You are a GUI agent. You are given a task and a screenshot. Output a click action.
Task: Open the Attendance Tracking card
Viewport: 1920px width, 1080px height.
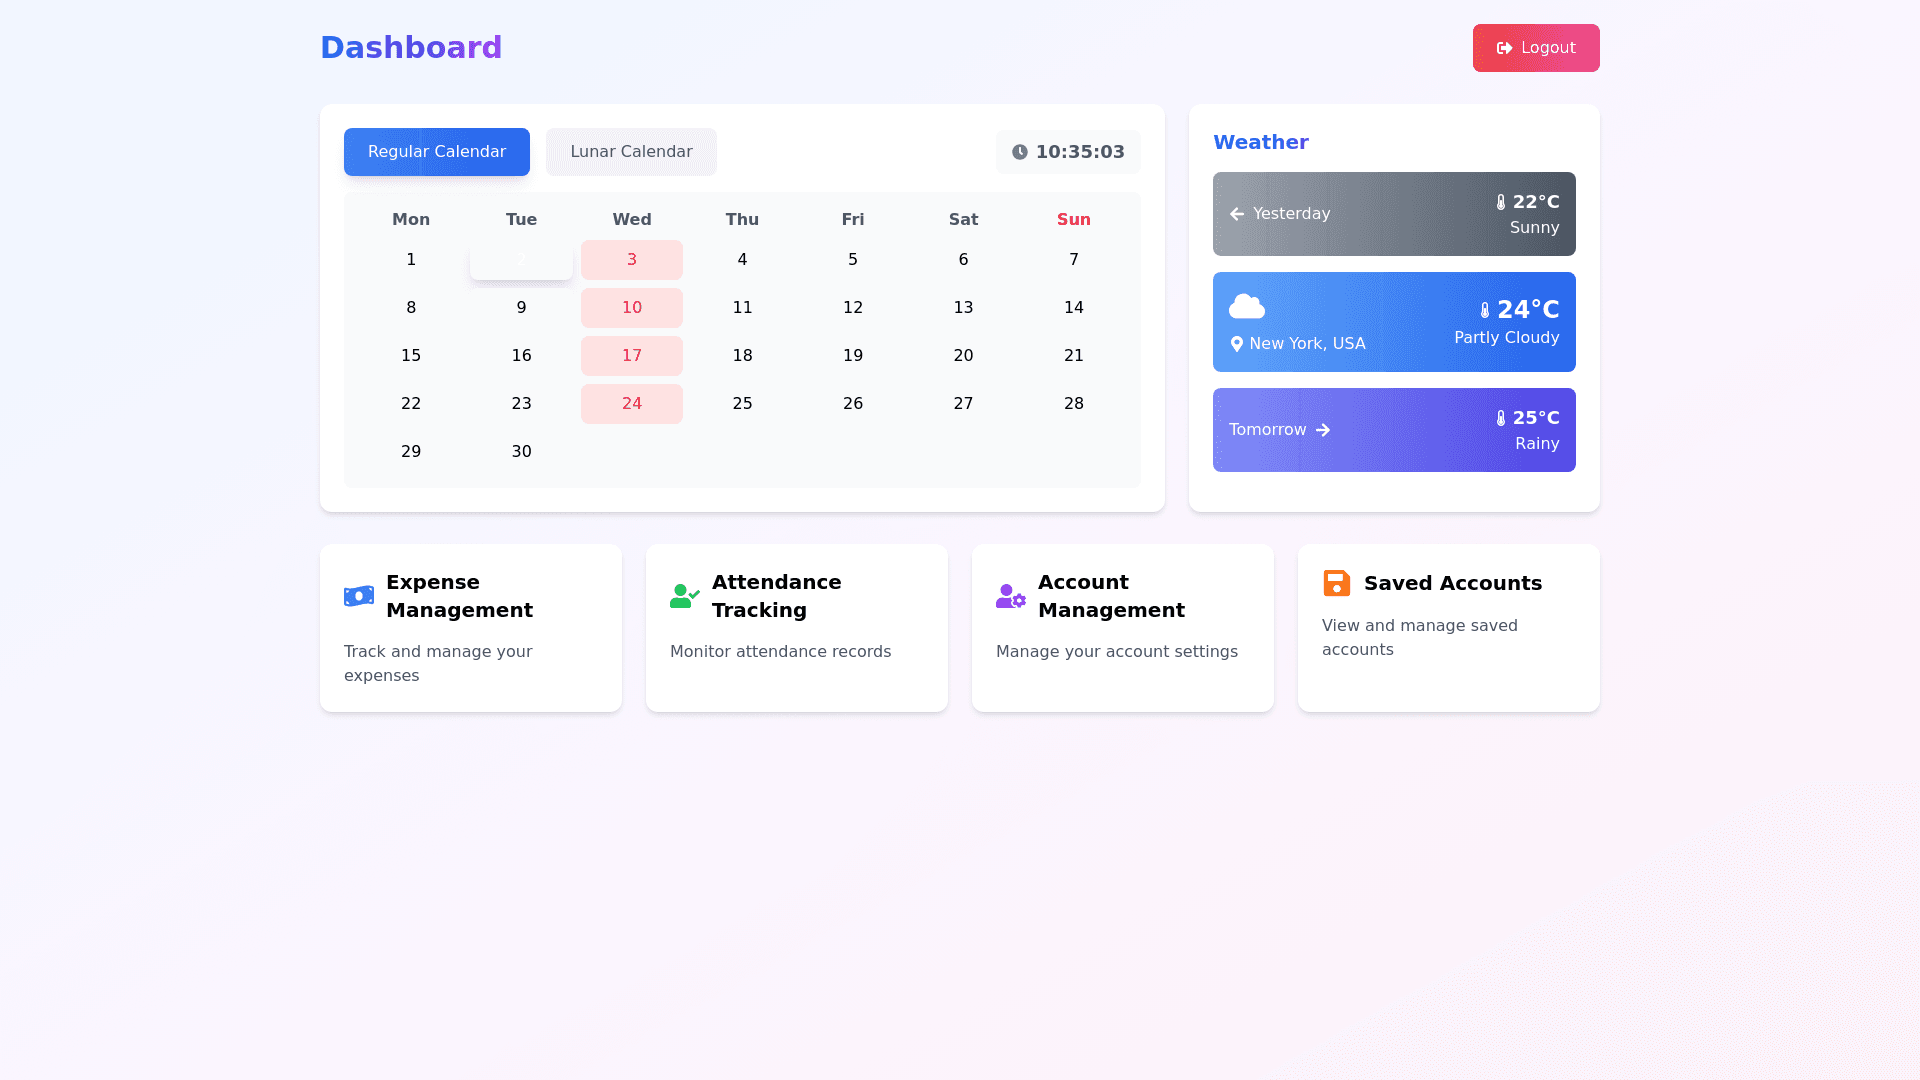coord(796,628)
